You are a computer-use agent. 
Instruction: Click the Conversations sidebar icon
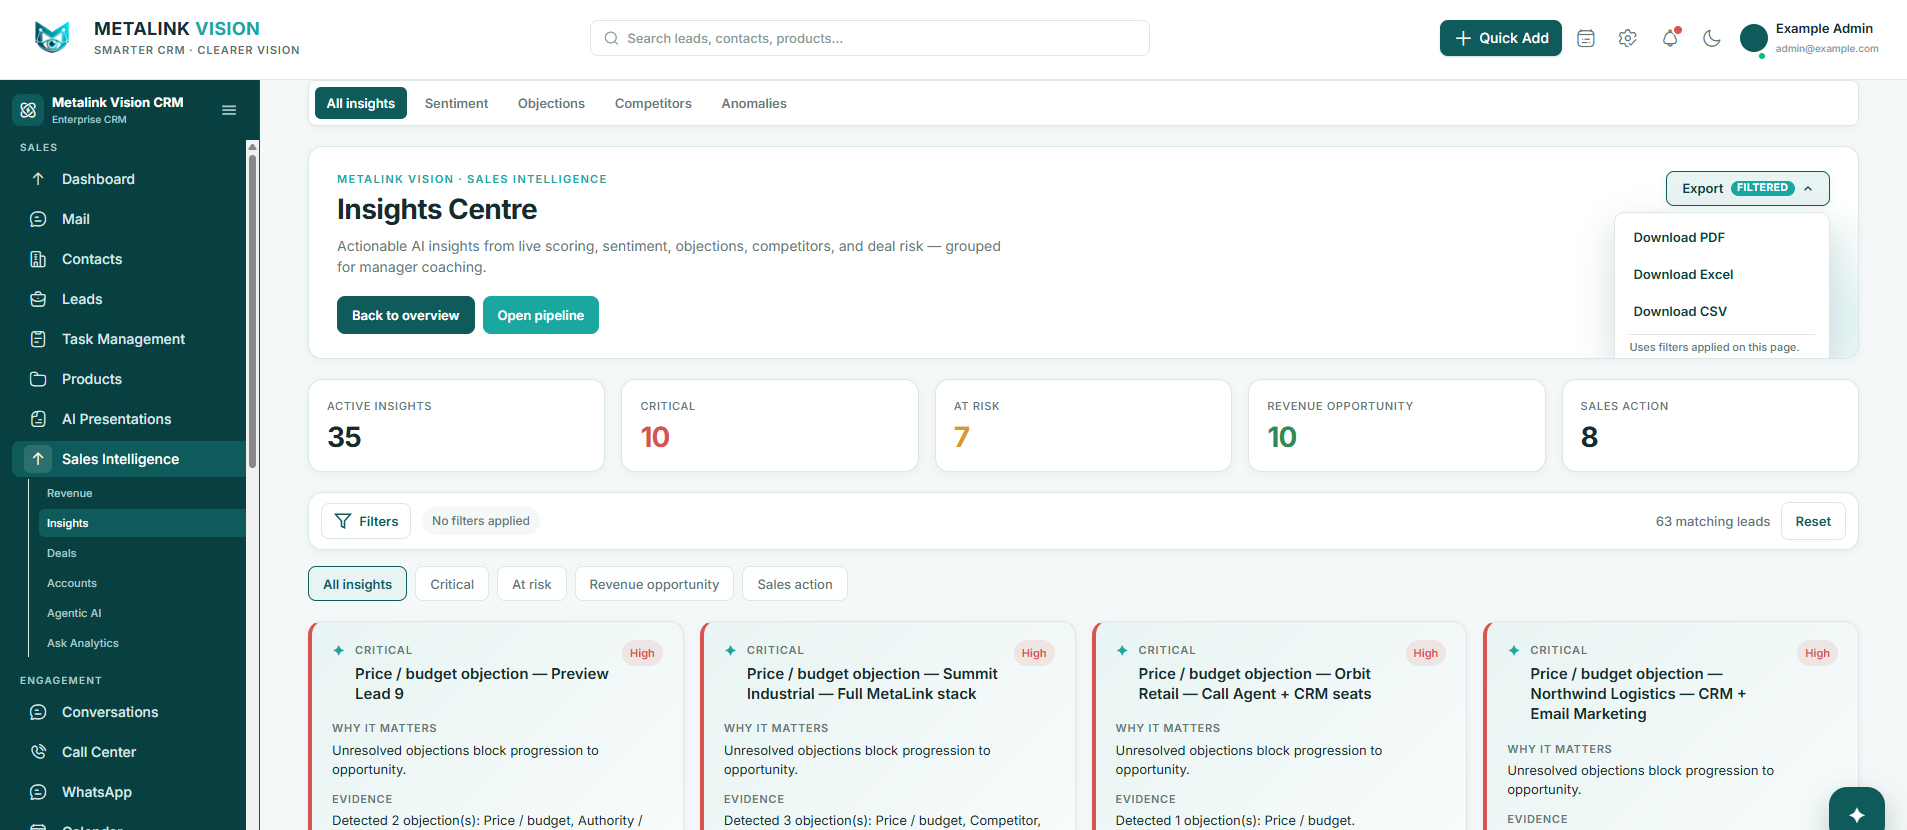click(38, 712)
